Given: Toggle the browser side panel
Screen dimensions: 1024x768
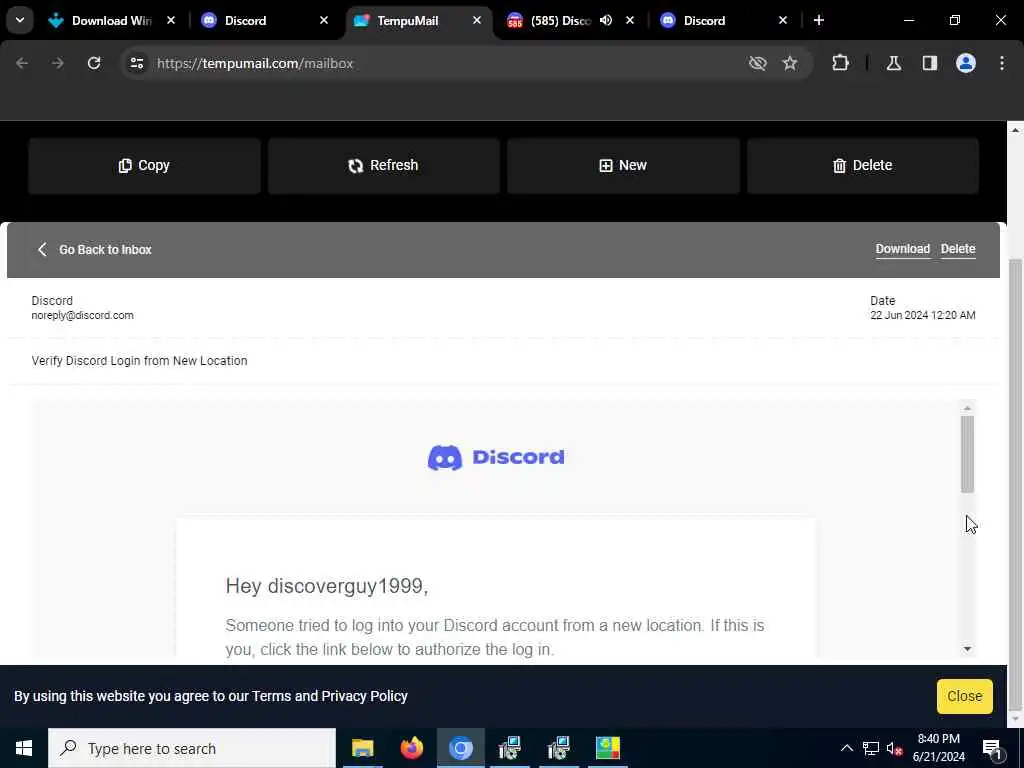Looking at the screenshot, I should pos(930,63).
